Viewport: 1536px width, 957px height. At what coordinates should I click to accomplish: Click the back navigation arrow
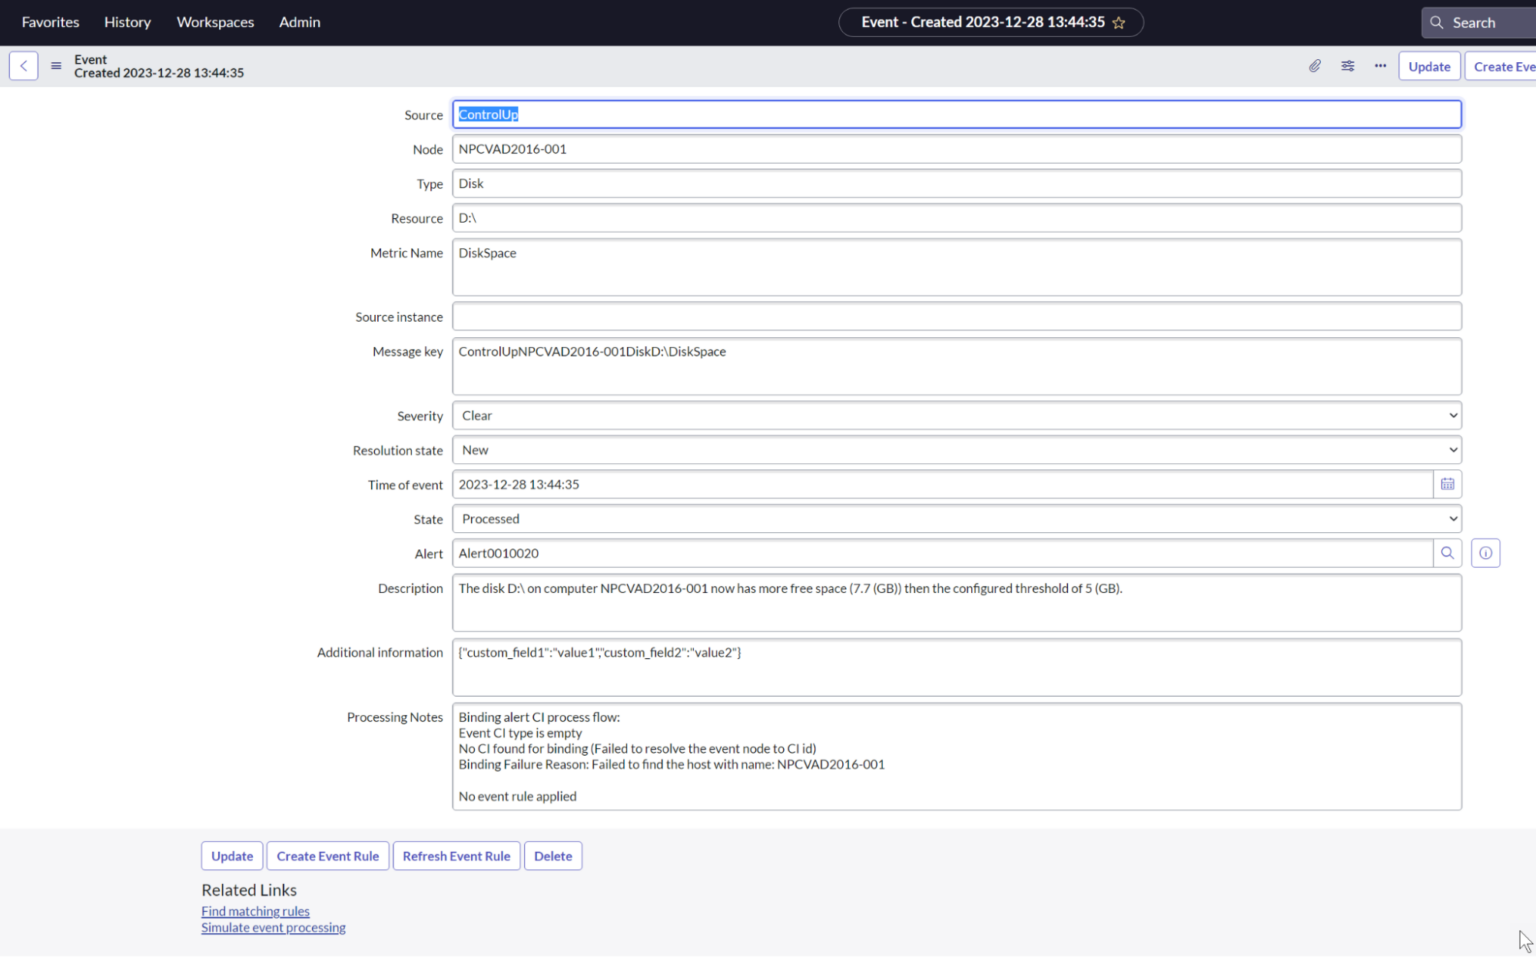pyautogui.click(x=23, y=65)
